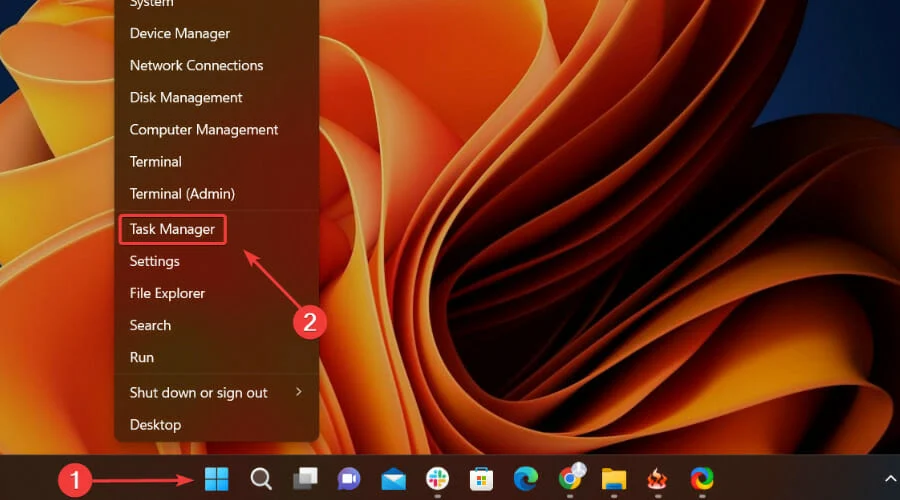Screen dimensions: 900x500
Task: Launch Microsoft Edge from the taskbar
Action: coord(526,479)
